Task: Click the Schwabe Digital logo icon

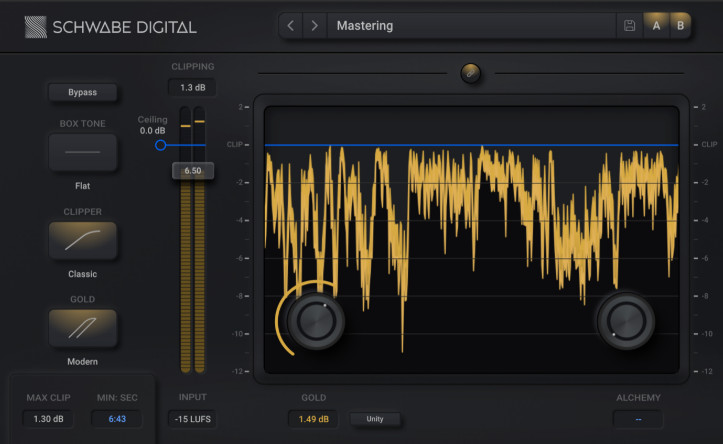Action: tap(36, 27)
